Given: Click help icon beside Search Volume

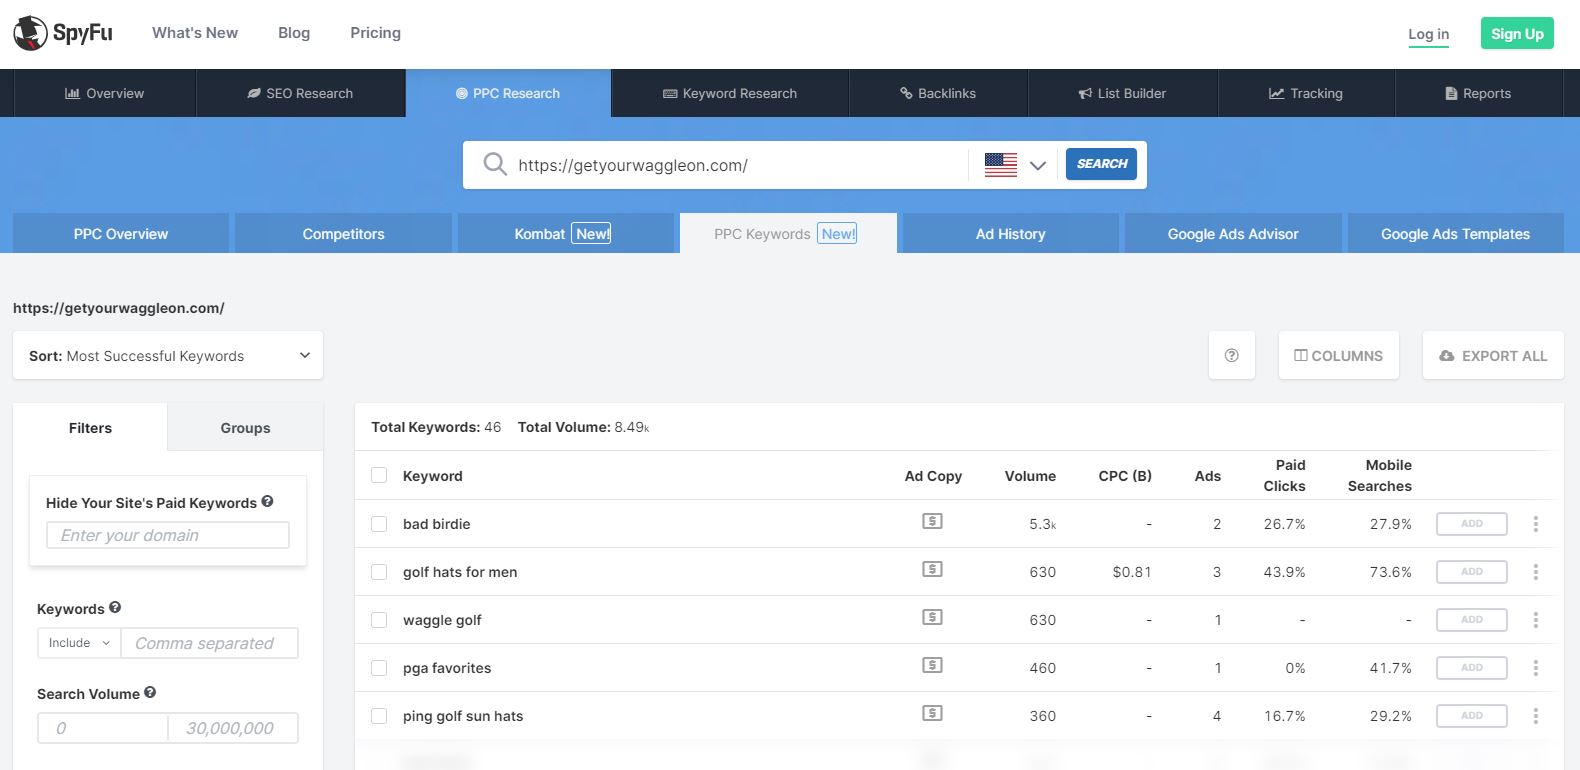Looking at the screenshot, I should (150, 692).
